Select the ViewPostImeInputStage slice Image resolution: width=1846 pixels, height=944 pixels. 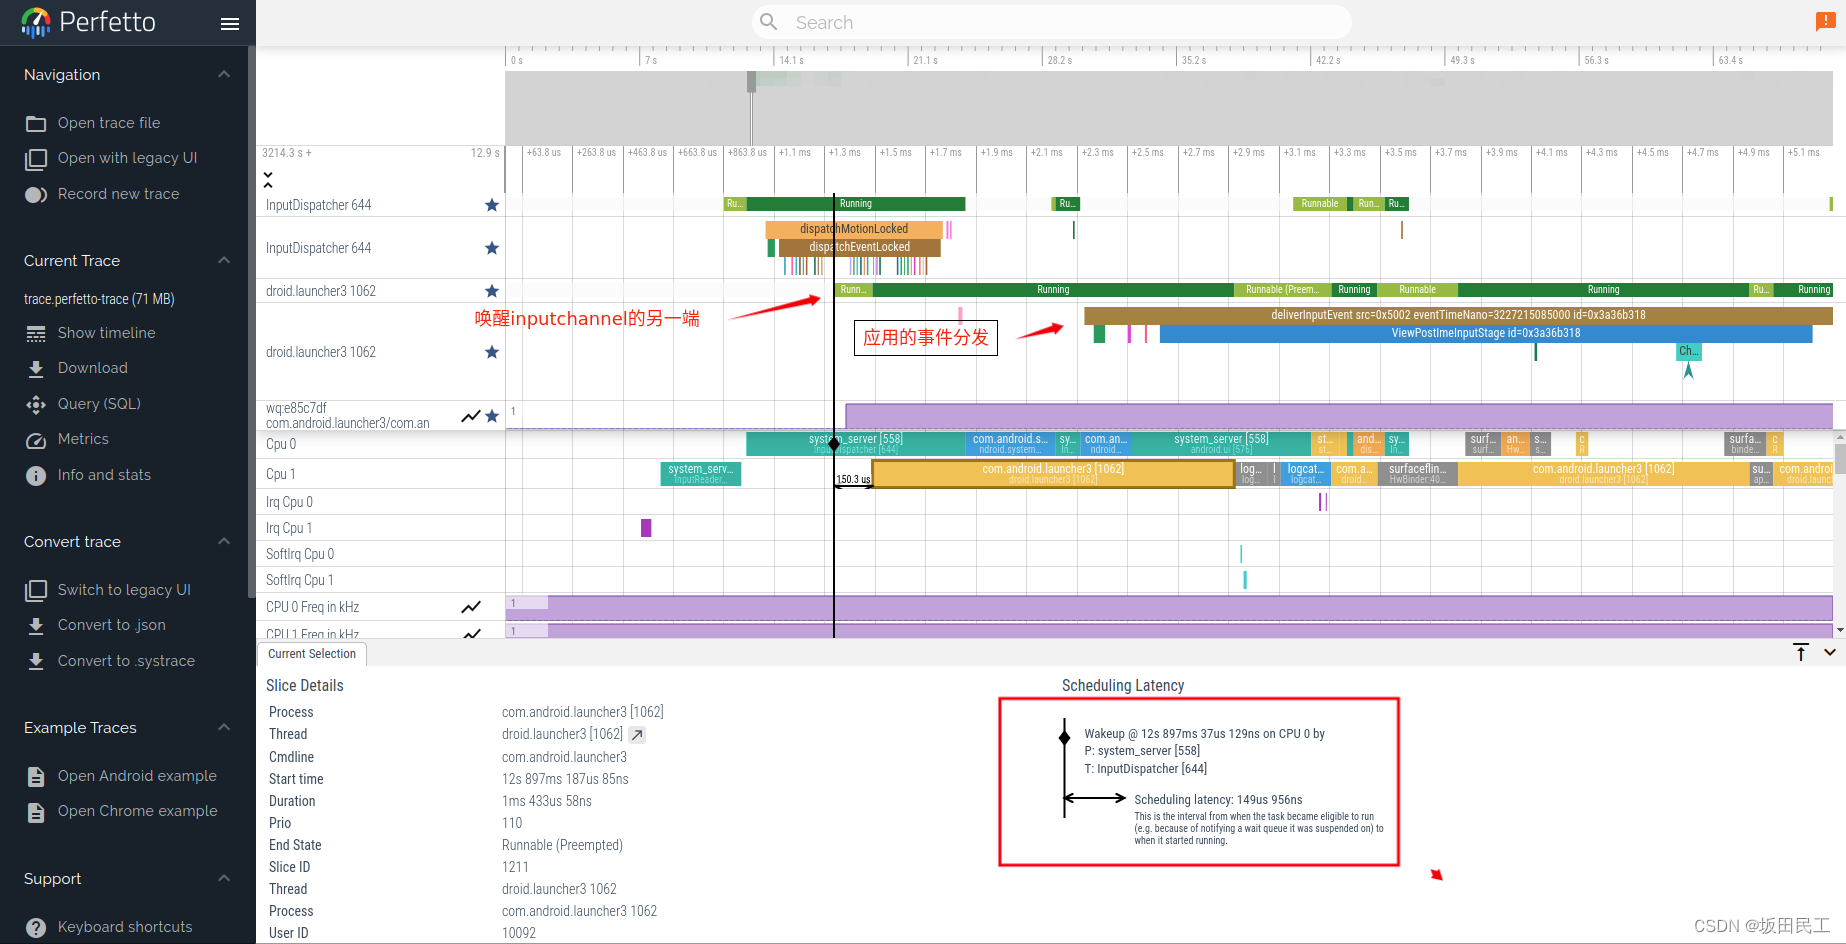click(x=1486, y=333)
